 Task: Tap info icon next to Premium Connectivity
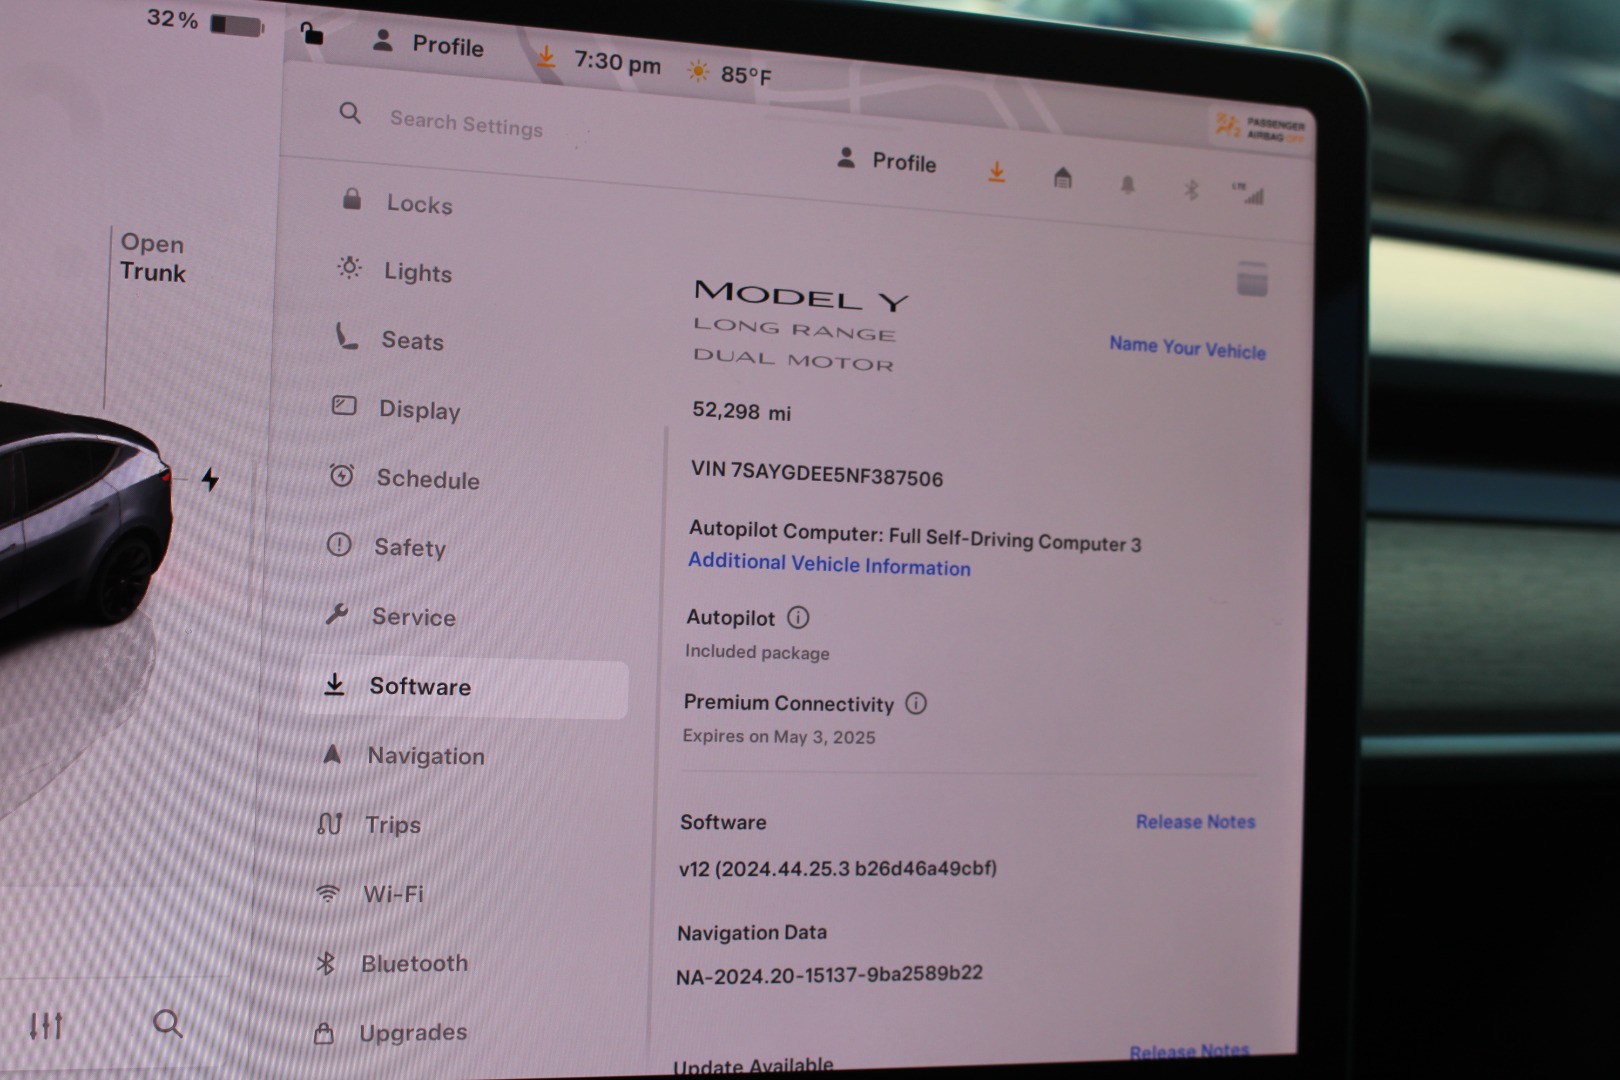coord(916,704)
